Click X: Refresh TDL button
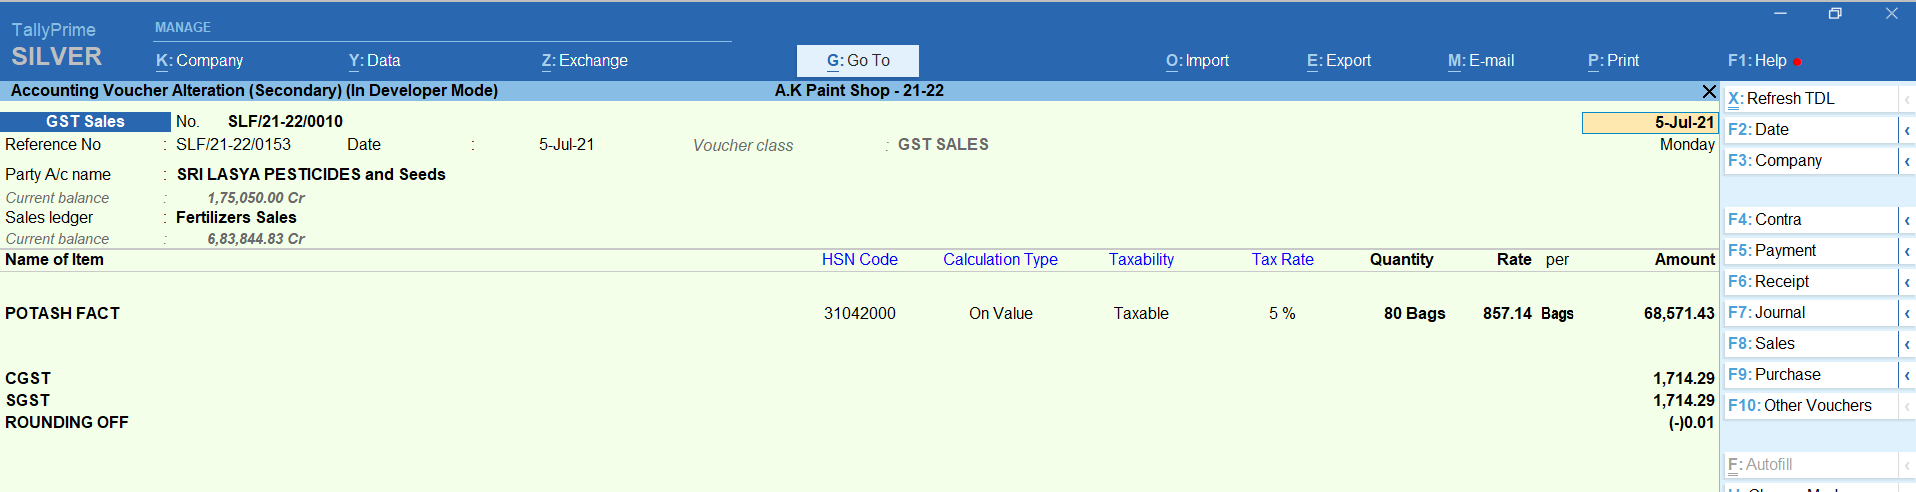Image resolution: width=1916 pixels, height=492 pixels. (1810, 98)
